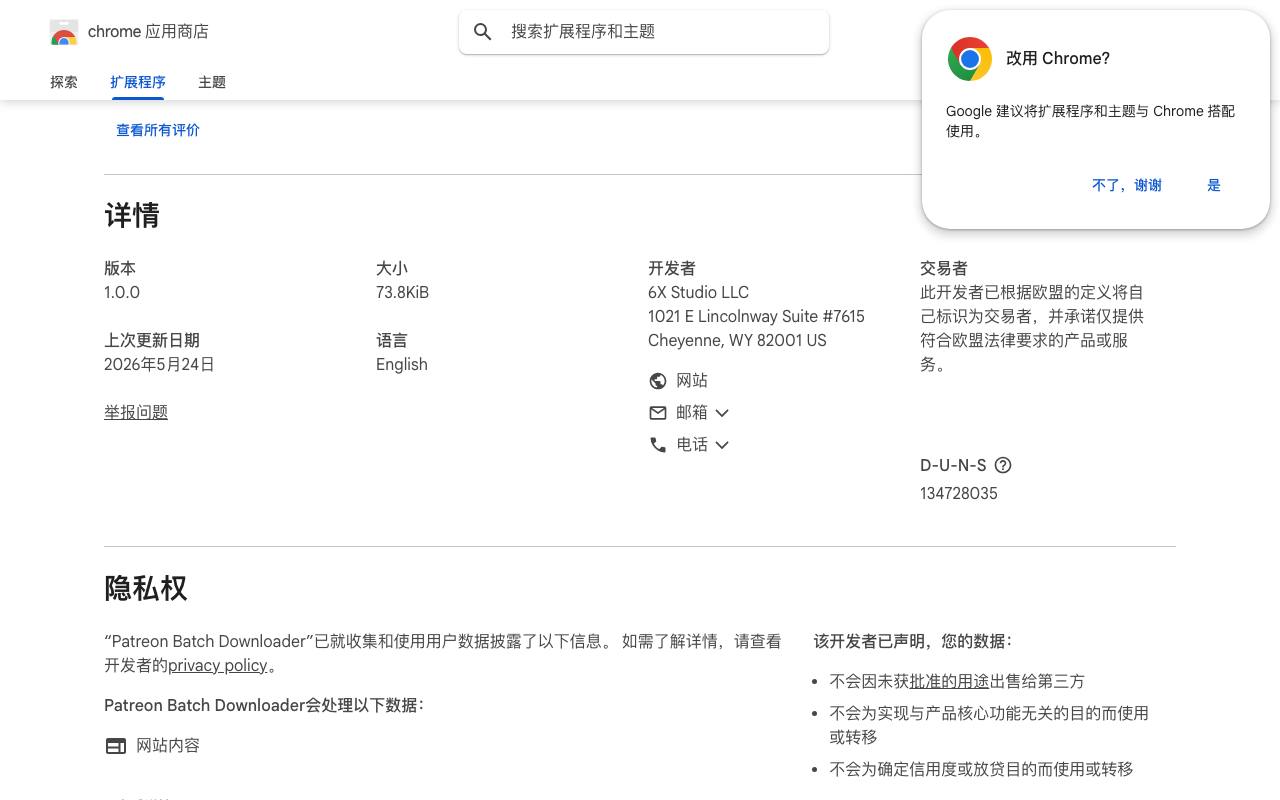Click the 网站内容 data type icon

pyautogui.click(x=116, y=746)
